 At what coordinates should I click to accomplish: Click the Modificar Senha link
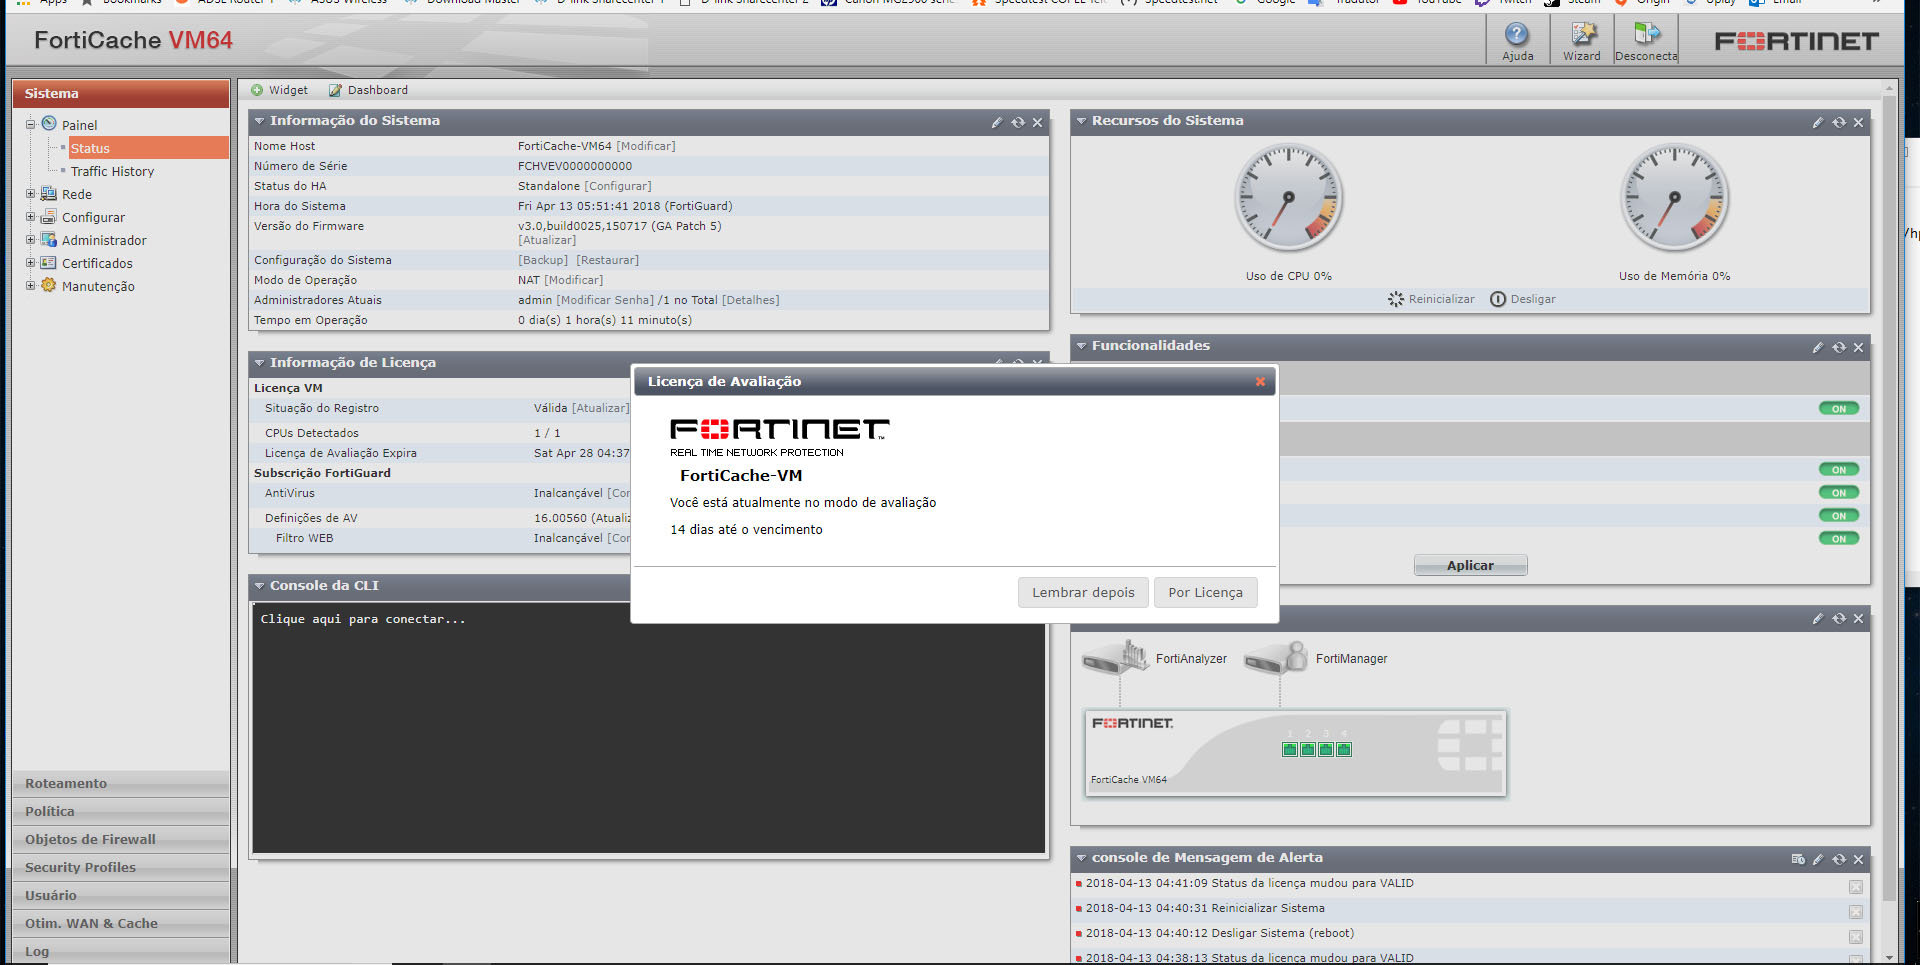(605, 300)
